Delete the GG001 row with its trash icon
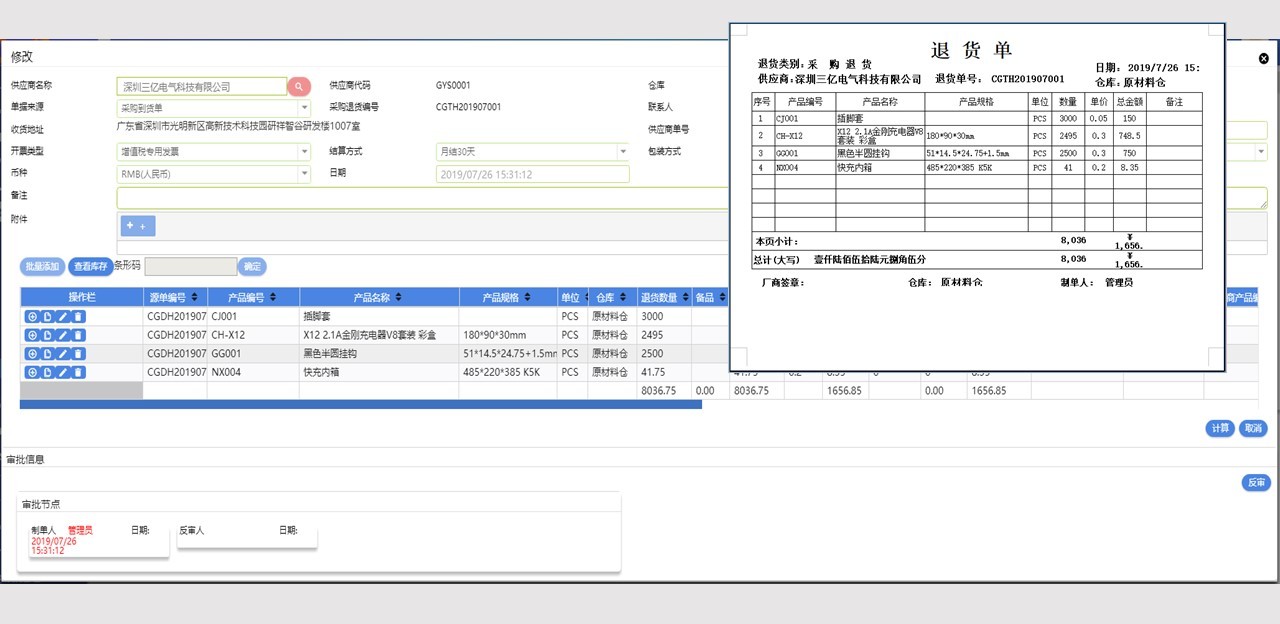The height and width of the screenshot is (624, 1280). 79,354
